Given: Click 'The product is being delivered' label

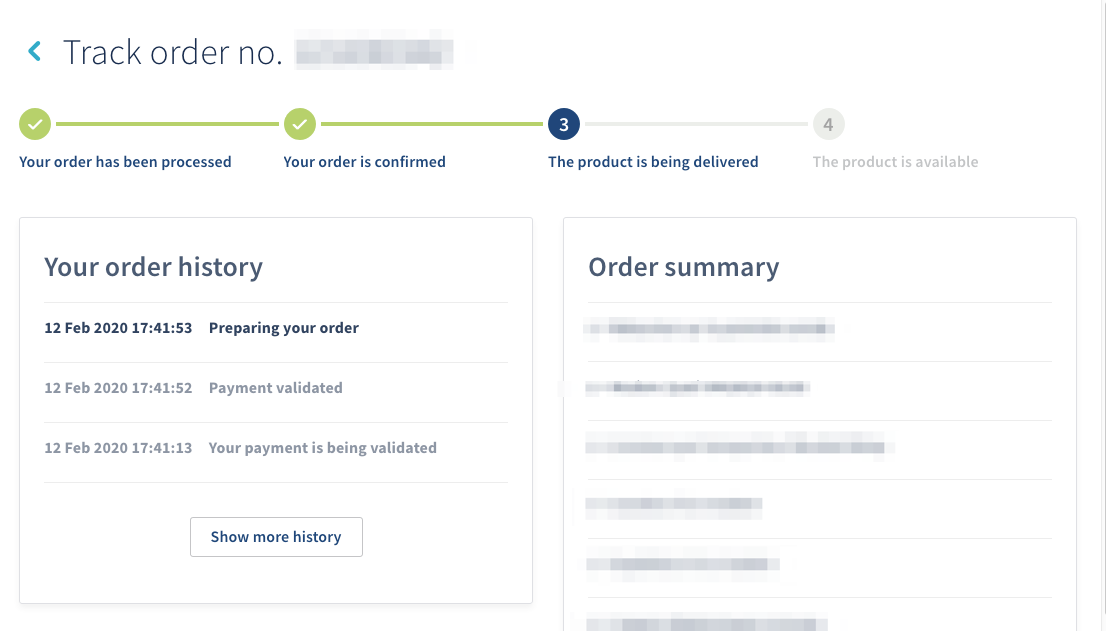Looking at the screenshot, I should pyautogui.click(x=653, y=161).
